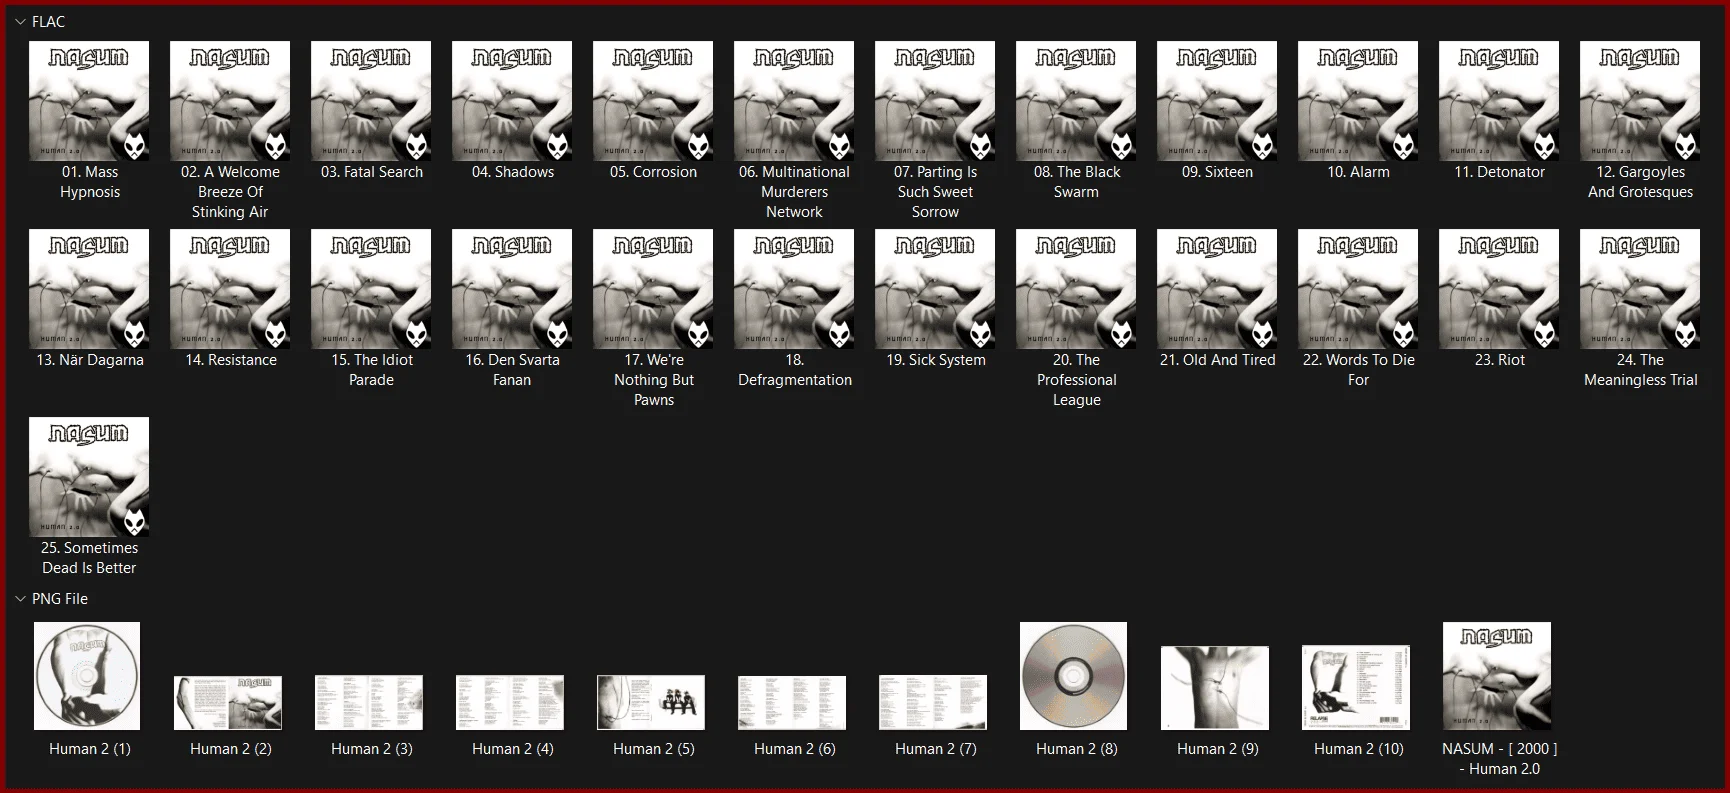Click the Human 2 (6) scan thumbnail

click(792, 703)
